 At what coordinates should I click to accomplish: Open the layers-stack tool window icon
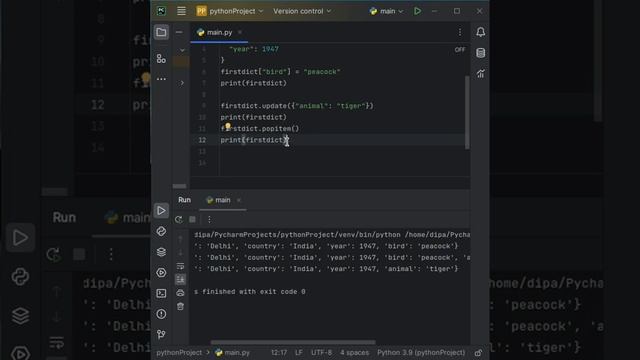tap(161, 252)
